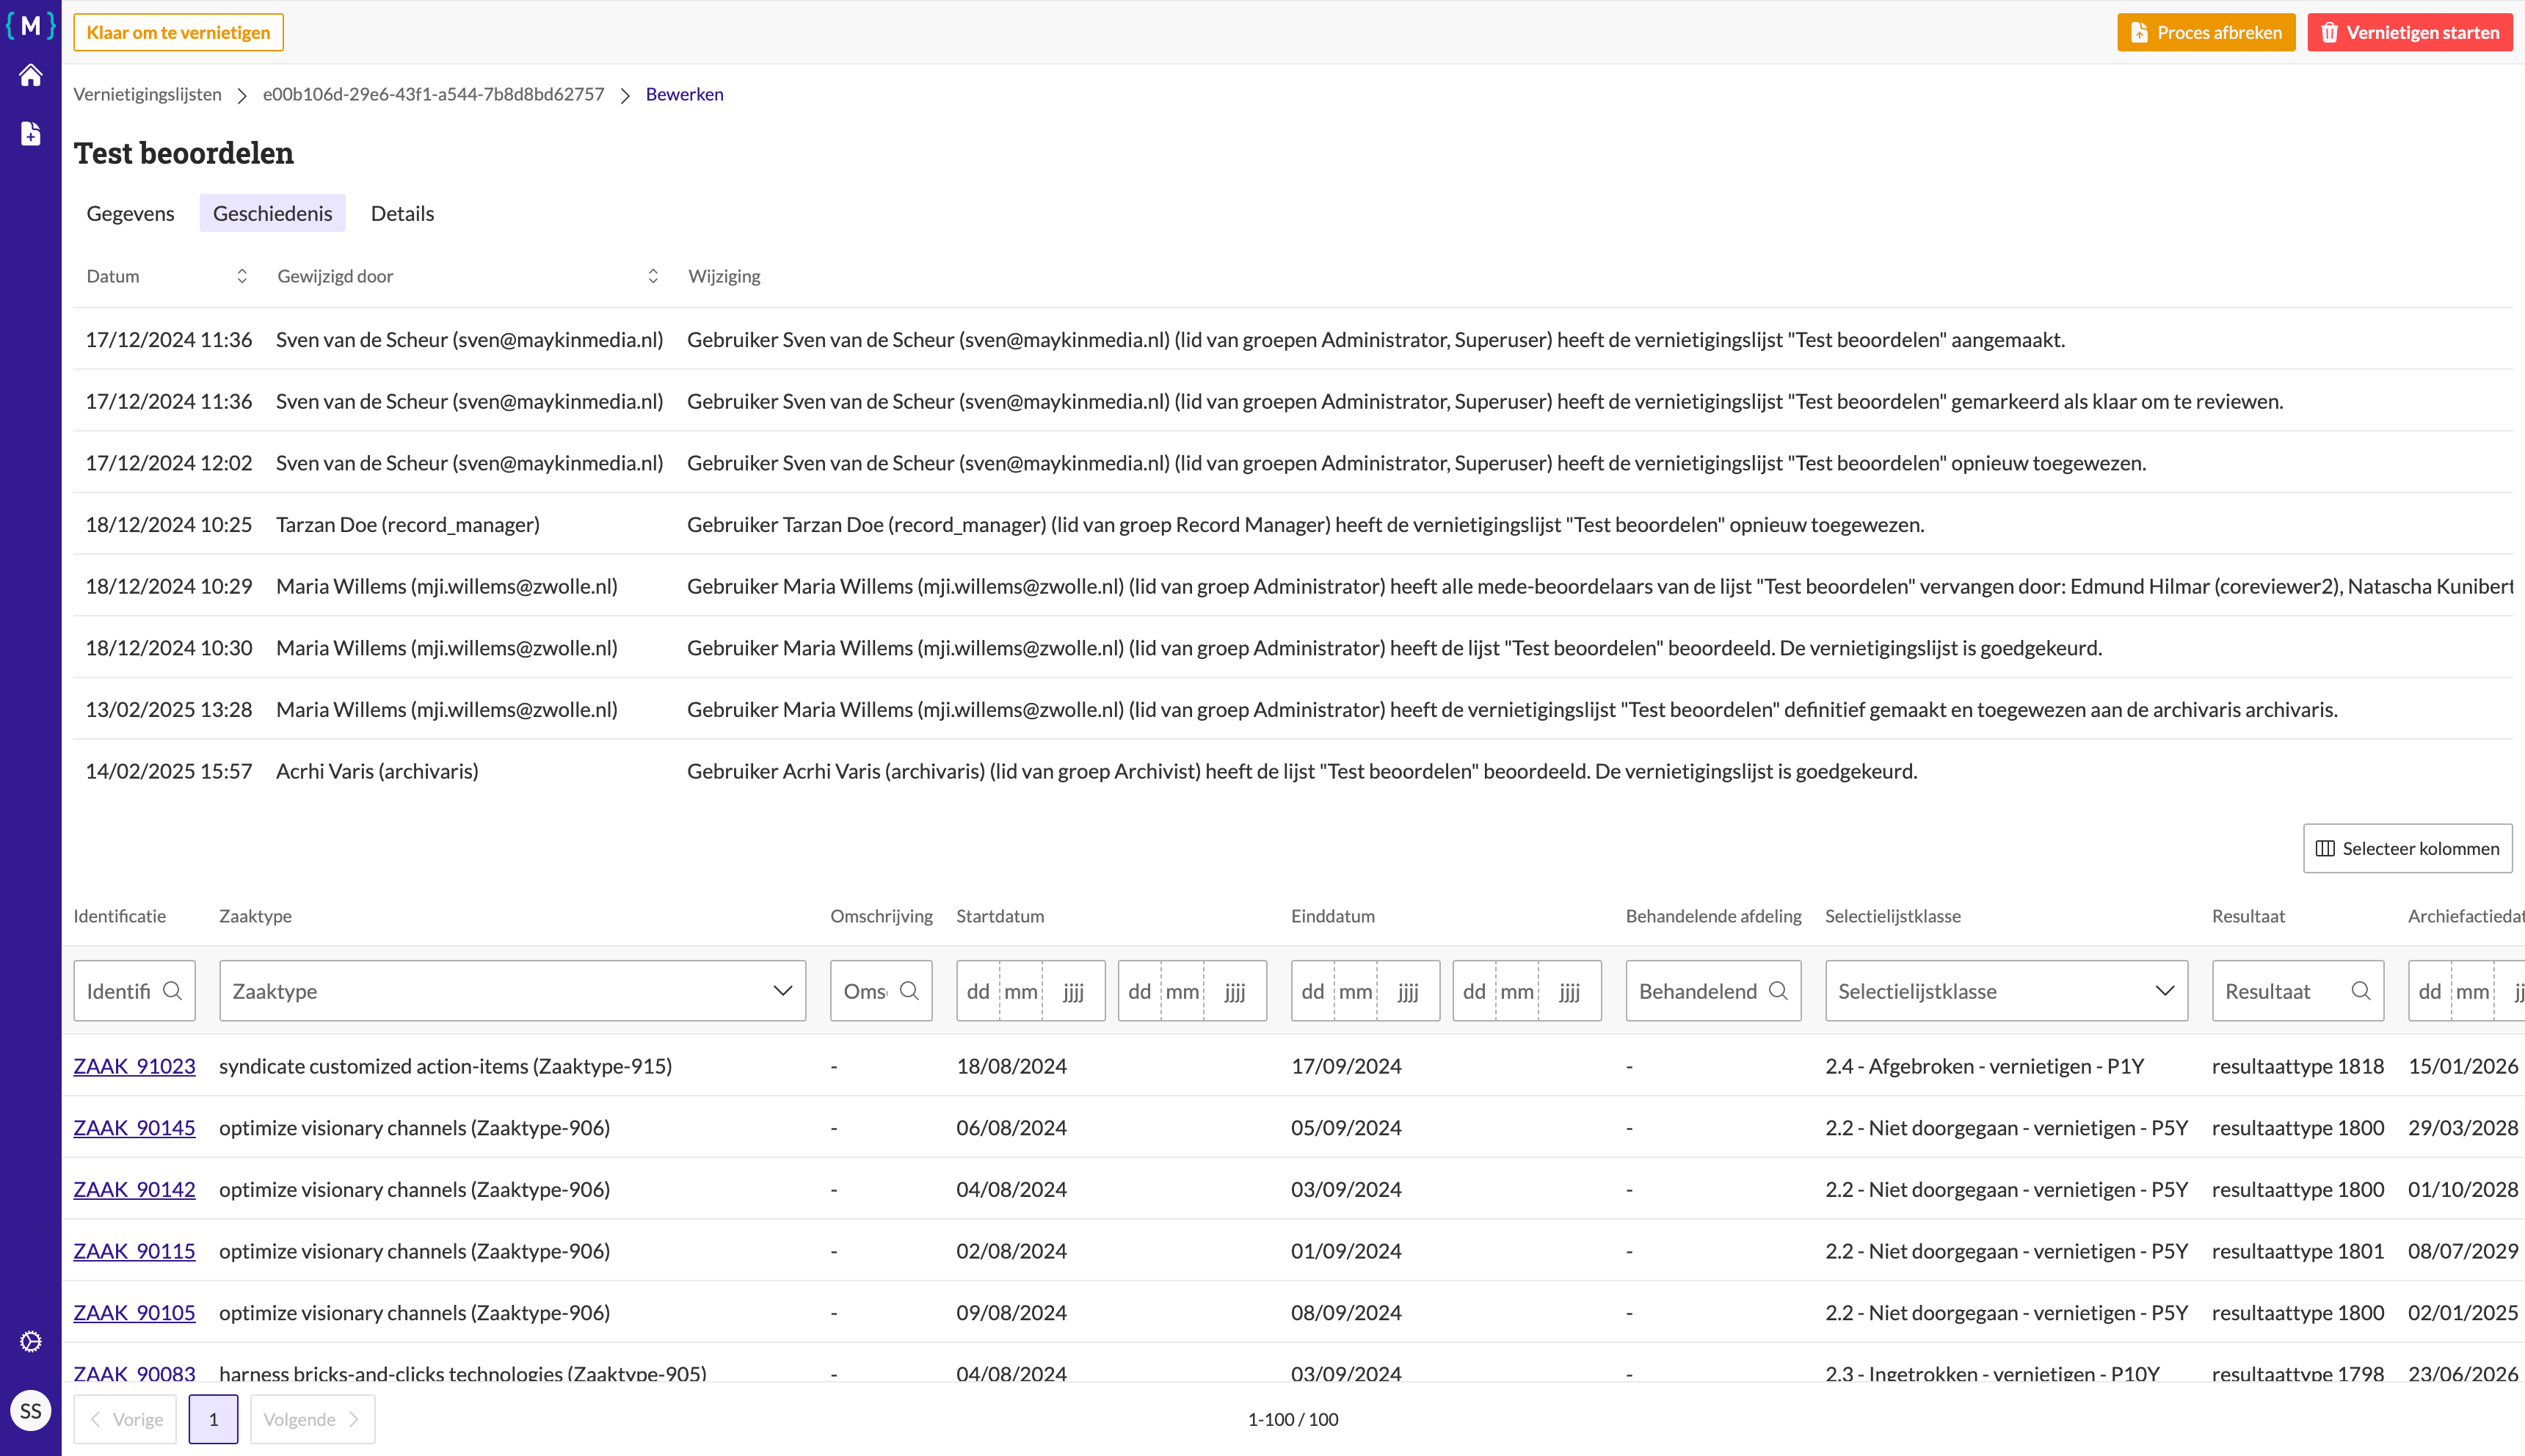Click Acrhi Varis (archivaris) cell
Viewport: 2525px width, 1456px height.
click(377, 771)
